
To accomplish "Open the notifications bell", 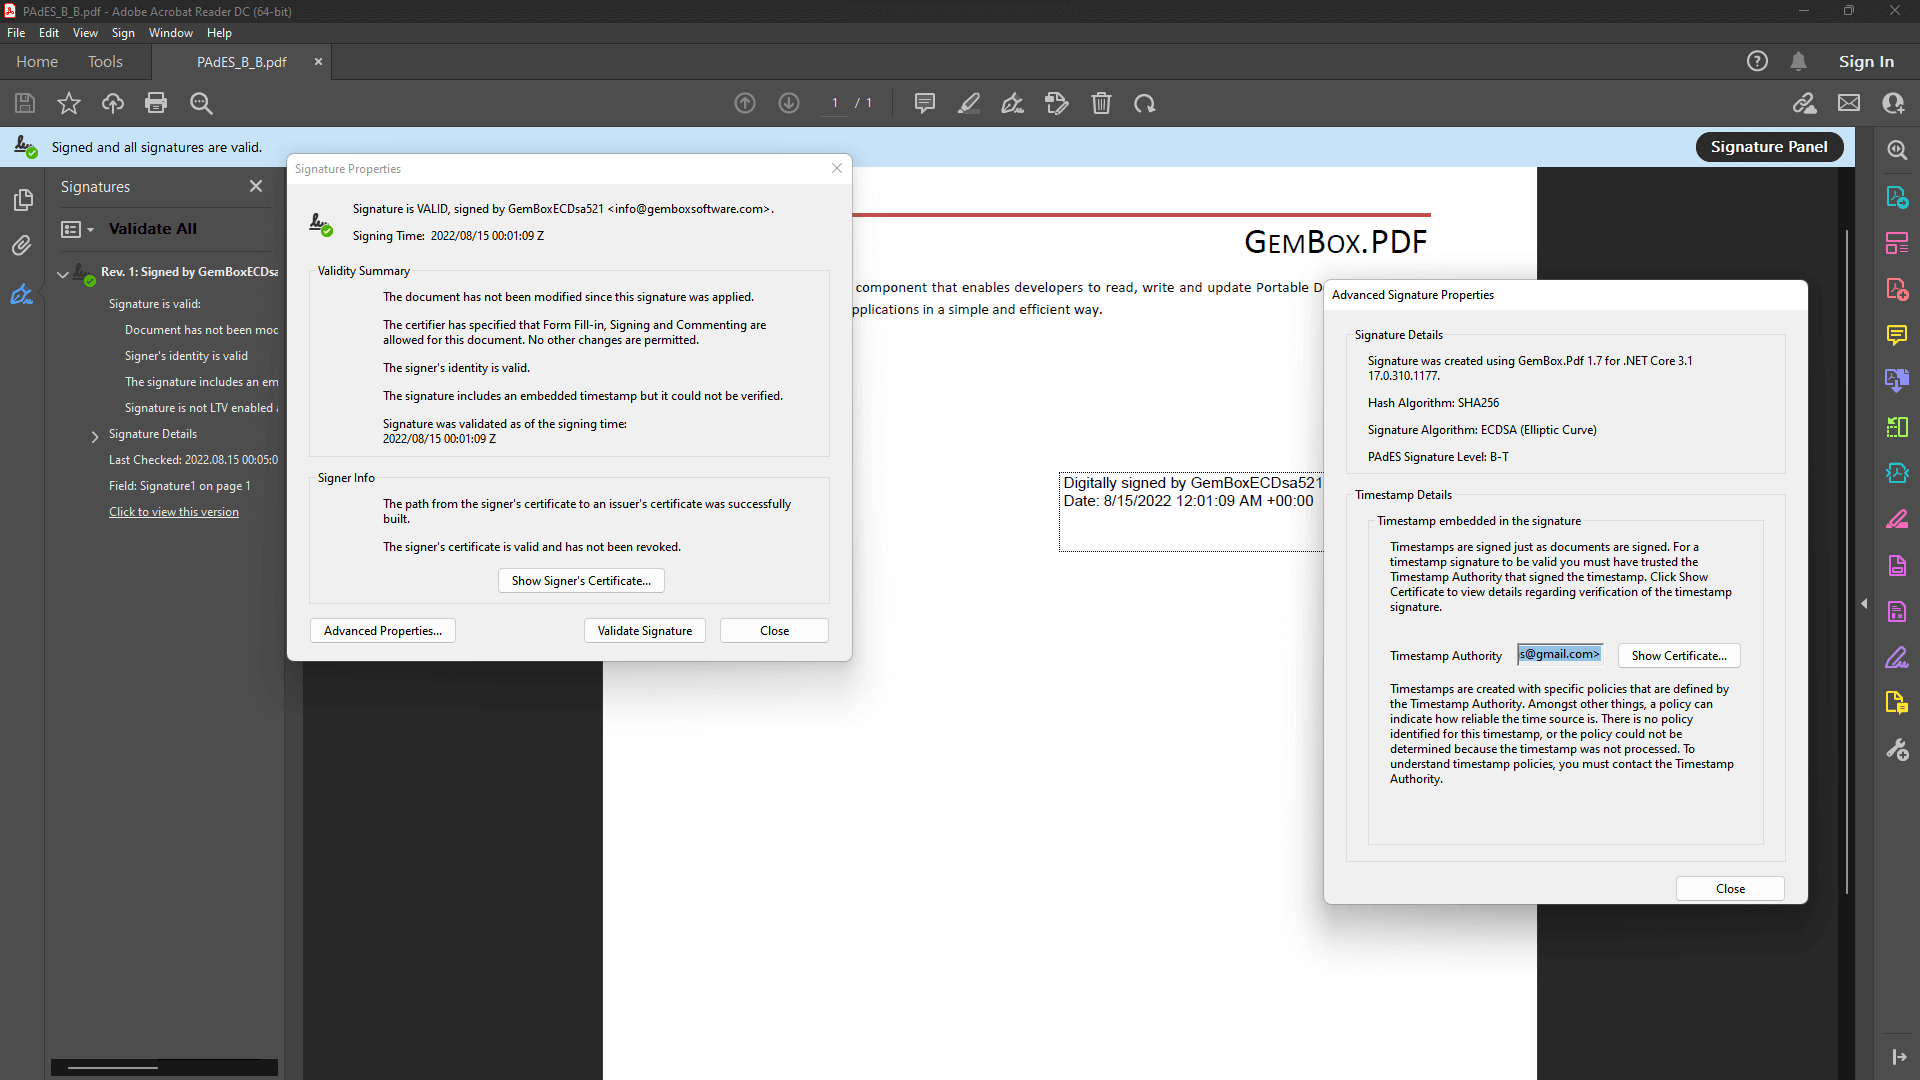I will [1798, 62].
